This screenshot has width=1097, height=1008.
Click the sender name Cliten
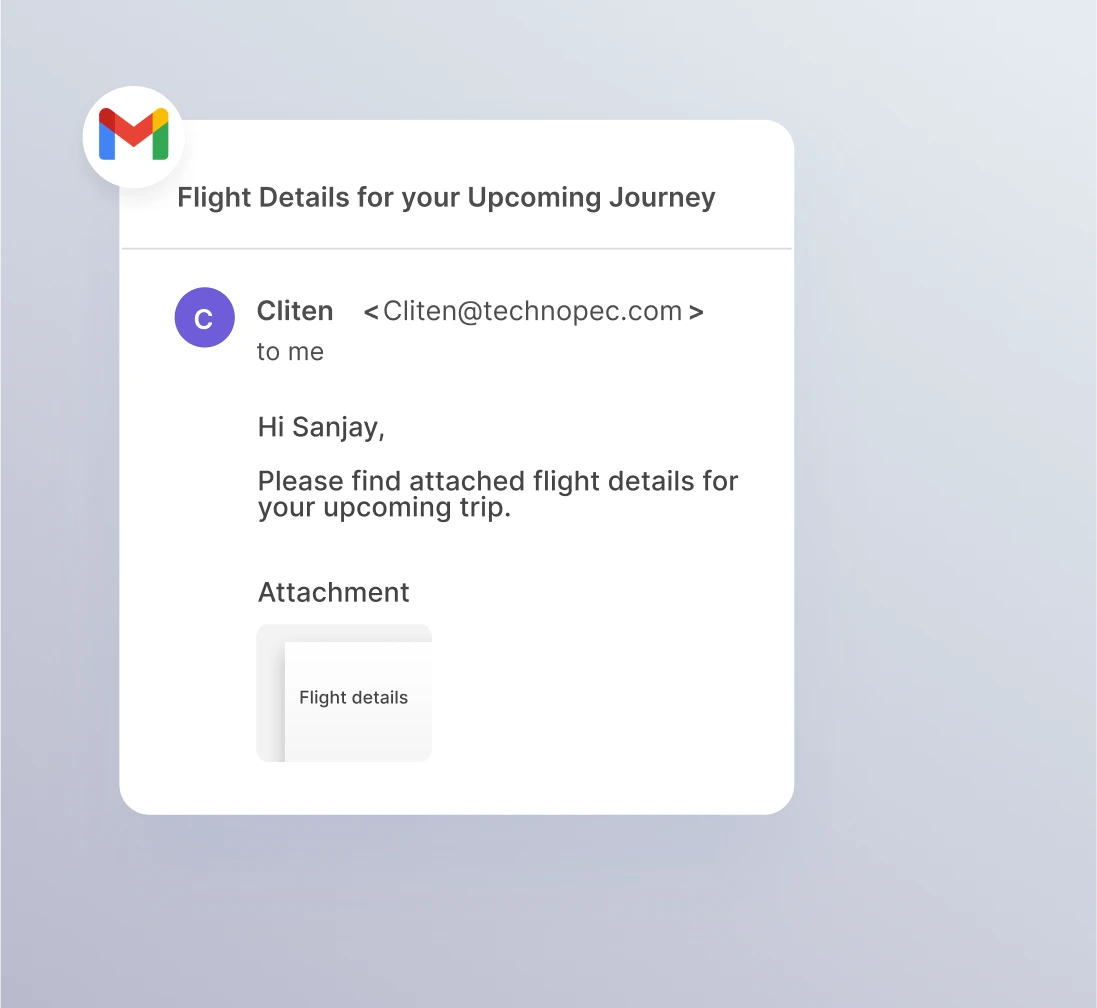point(295,311)
